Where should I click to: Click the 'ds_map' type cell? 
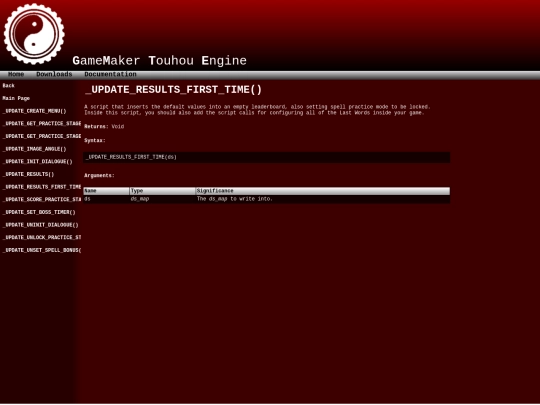(x=162, y=199)
